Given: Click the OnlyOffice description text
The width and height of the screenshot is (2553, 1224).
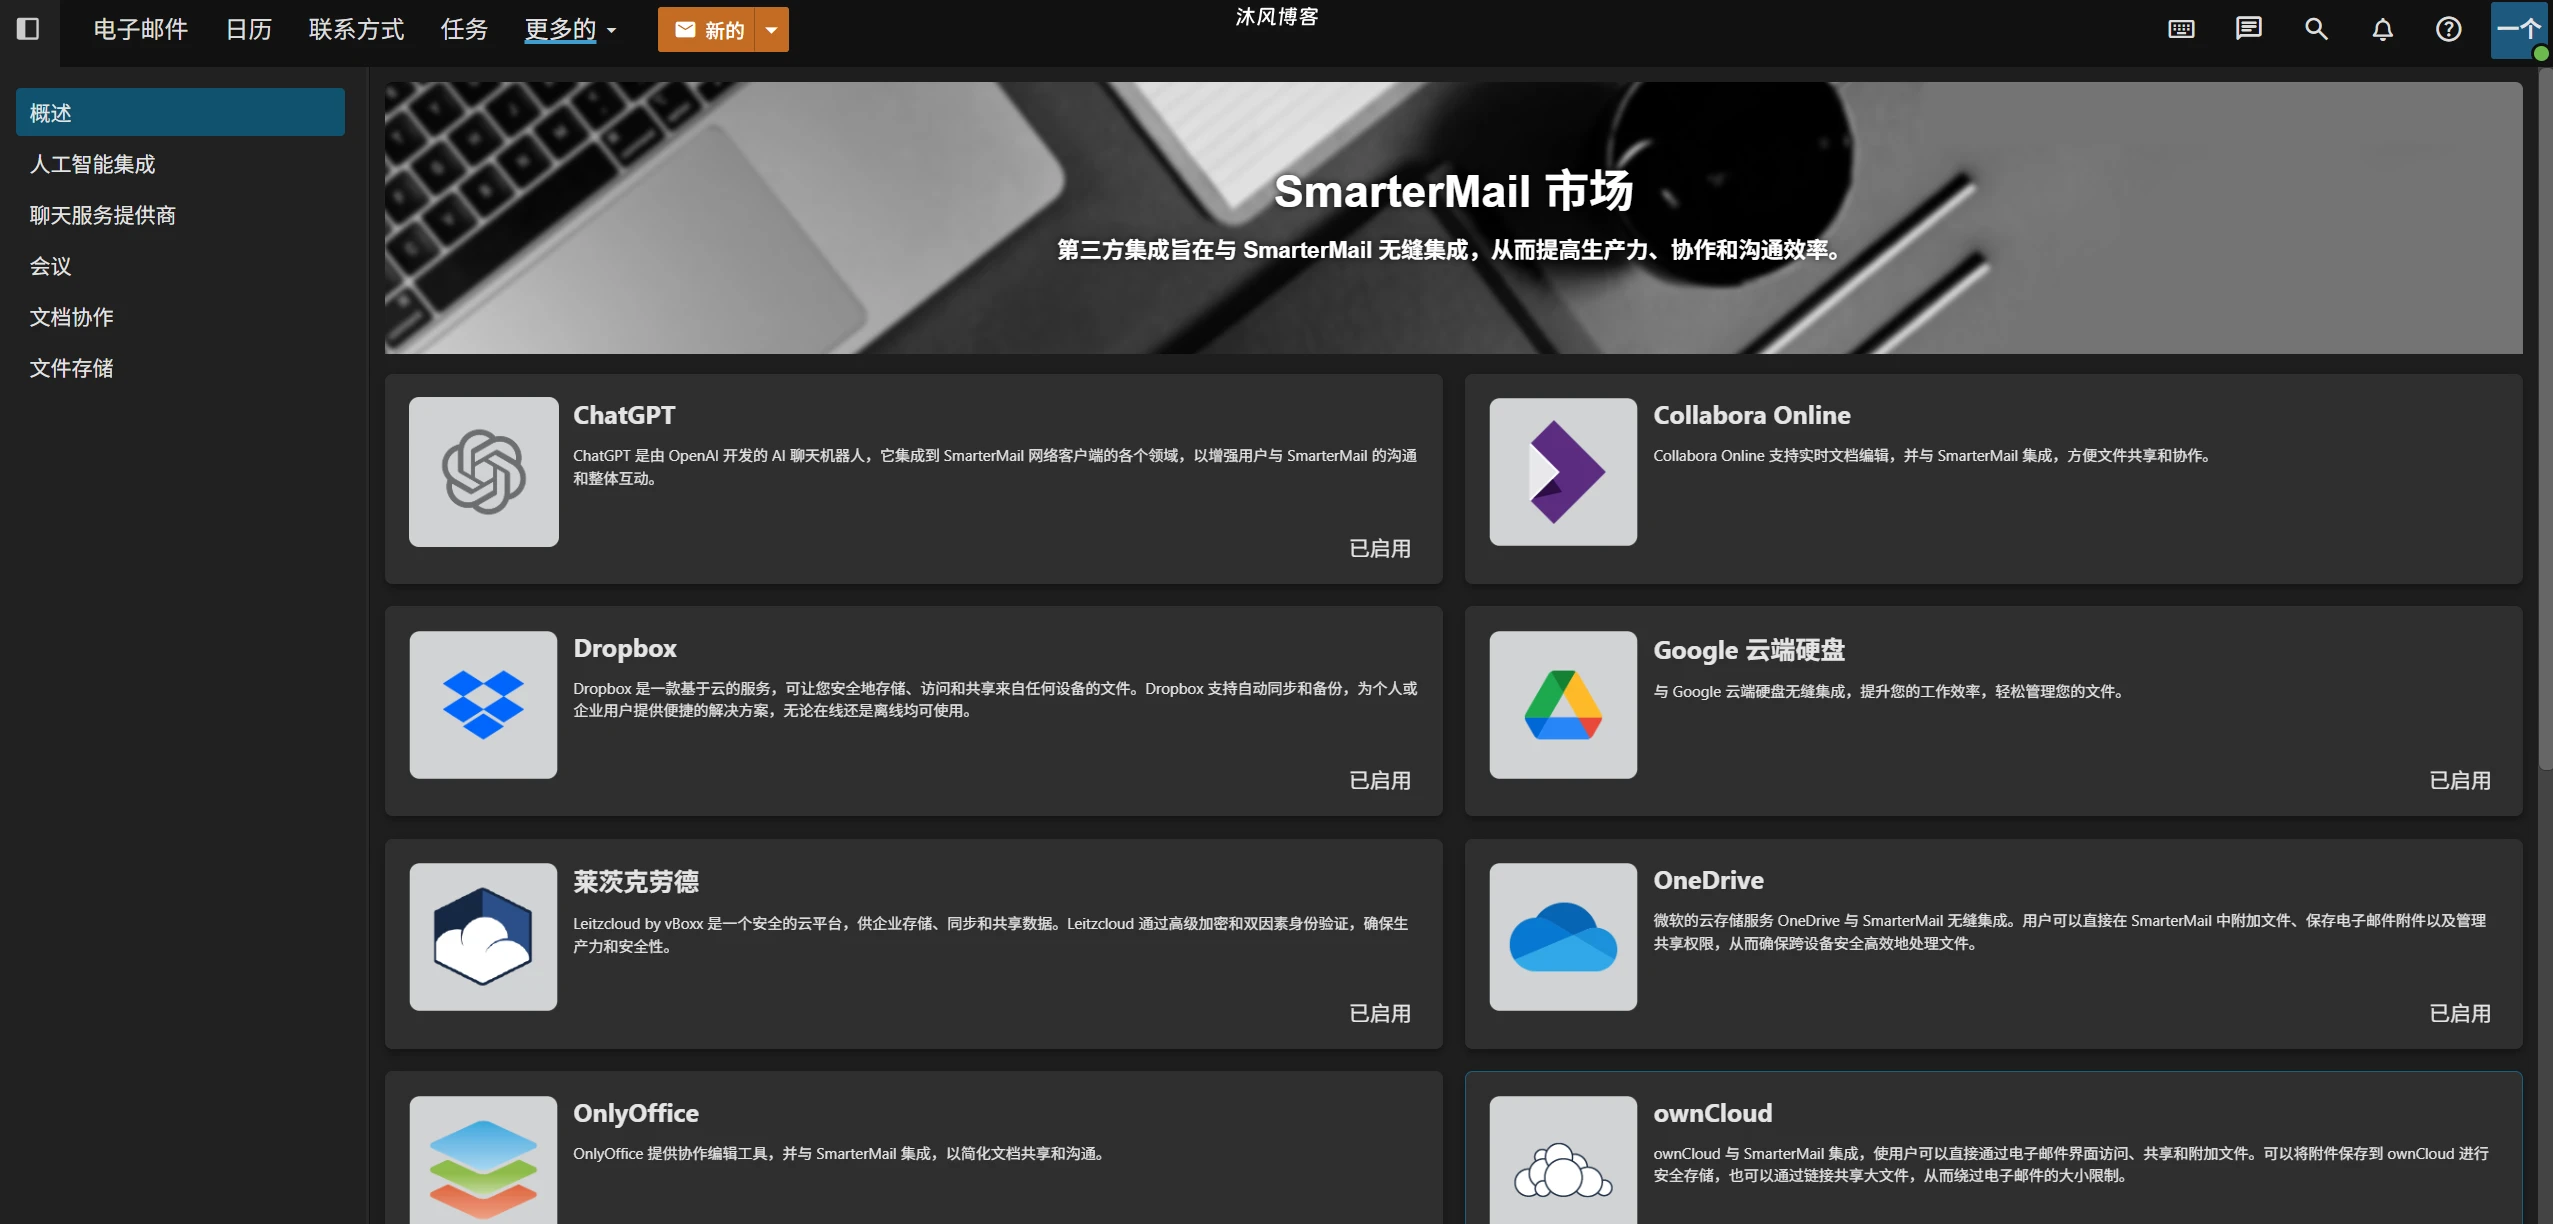Looking at the screenshot, I should pos(840,1153).
